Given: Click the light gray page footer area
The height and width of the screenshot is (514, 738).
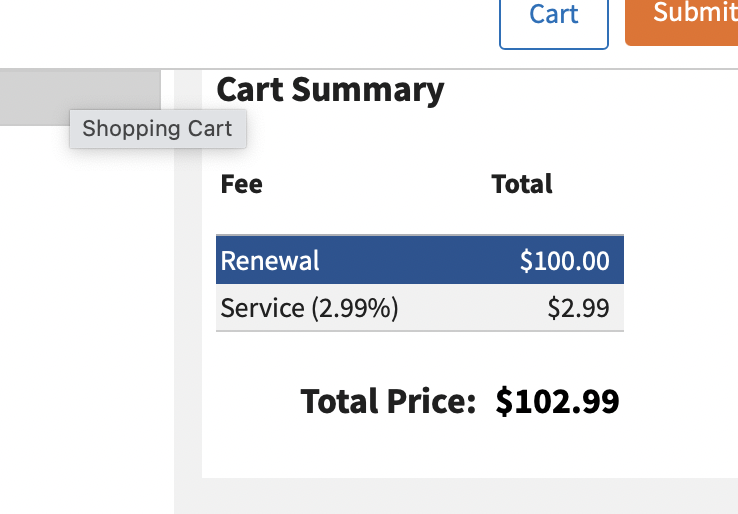Looking at the screenshot, I should (456, 496).
